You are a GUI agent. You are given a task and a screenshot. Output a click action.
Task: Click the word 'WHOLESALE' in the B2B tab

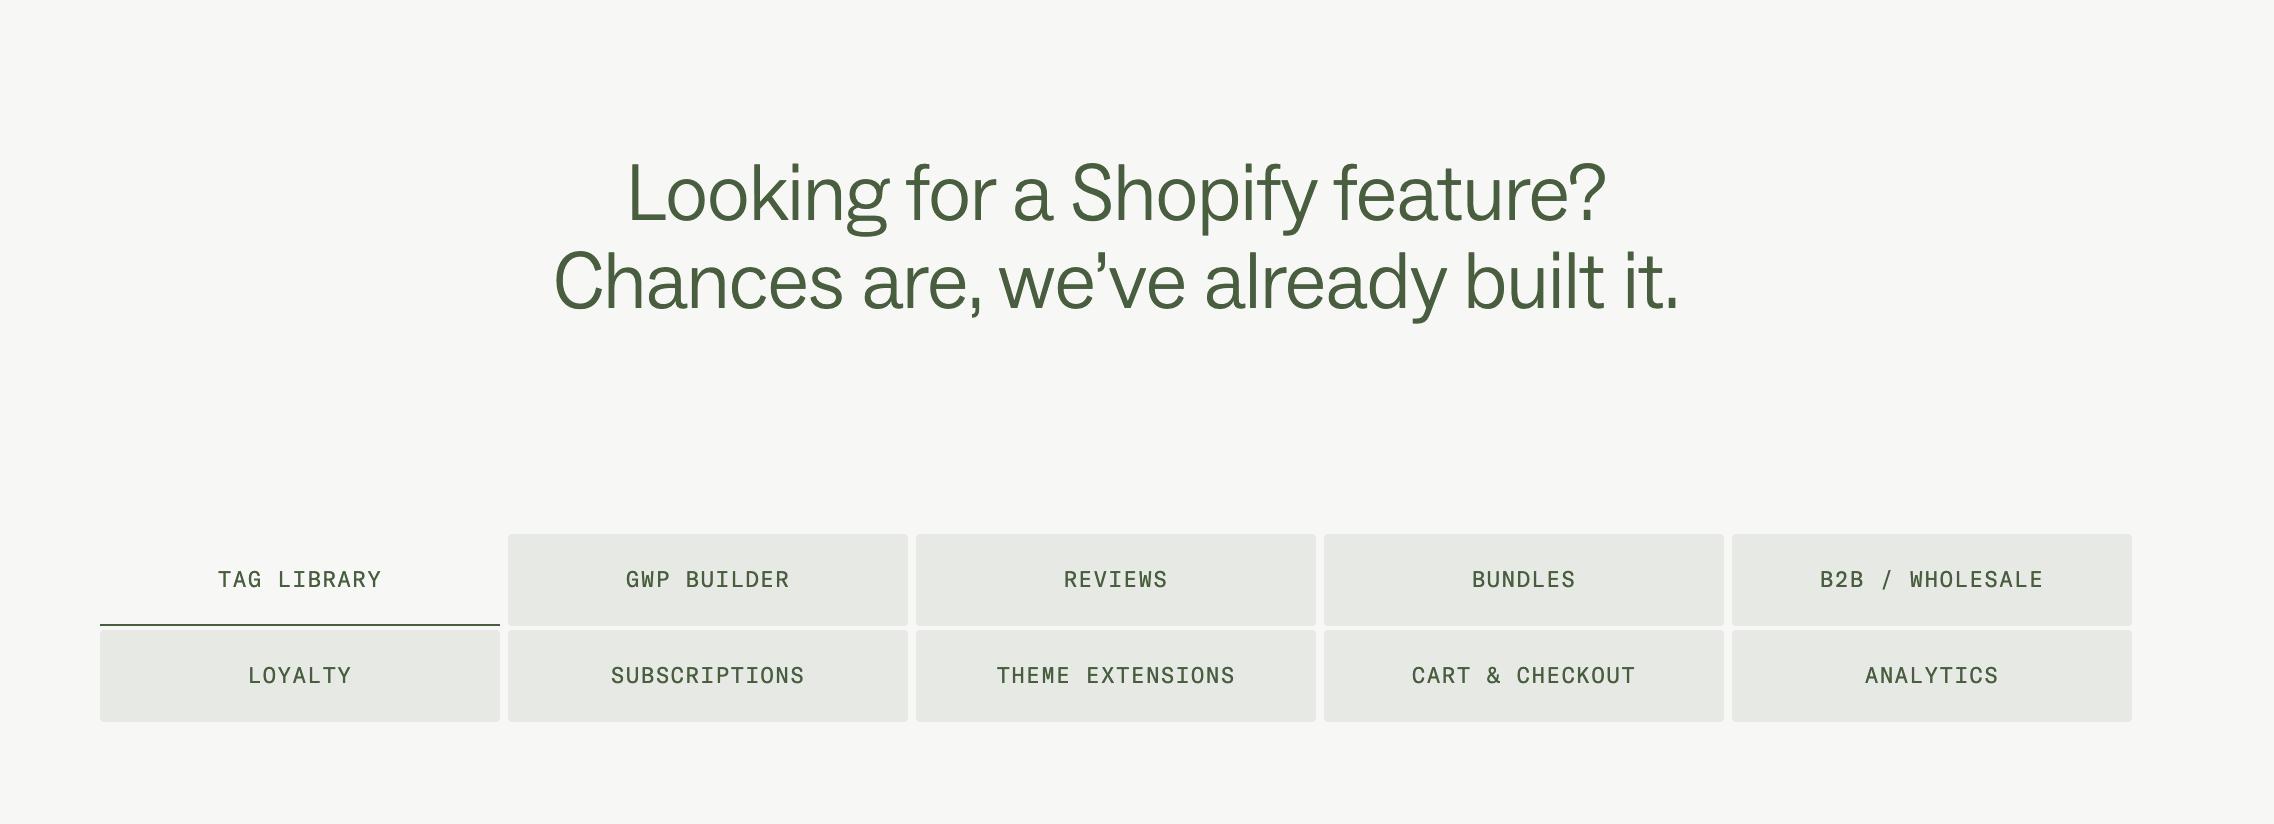1976,580
